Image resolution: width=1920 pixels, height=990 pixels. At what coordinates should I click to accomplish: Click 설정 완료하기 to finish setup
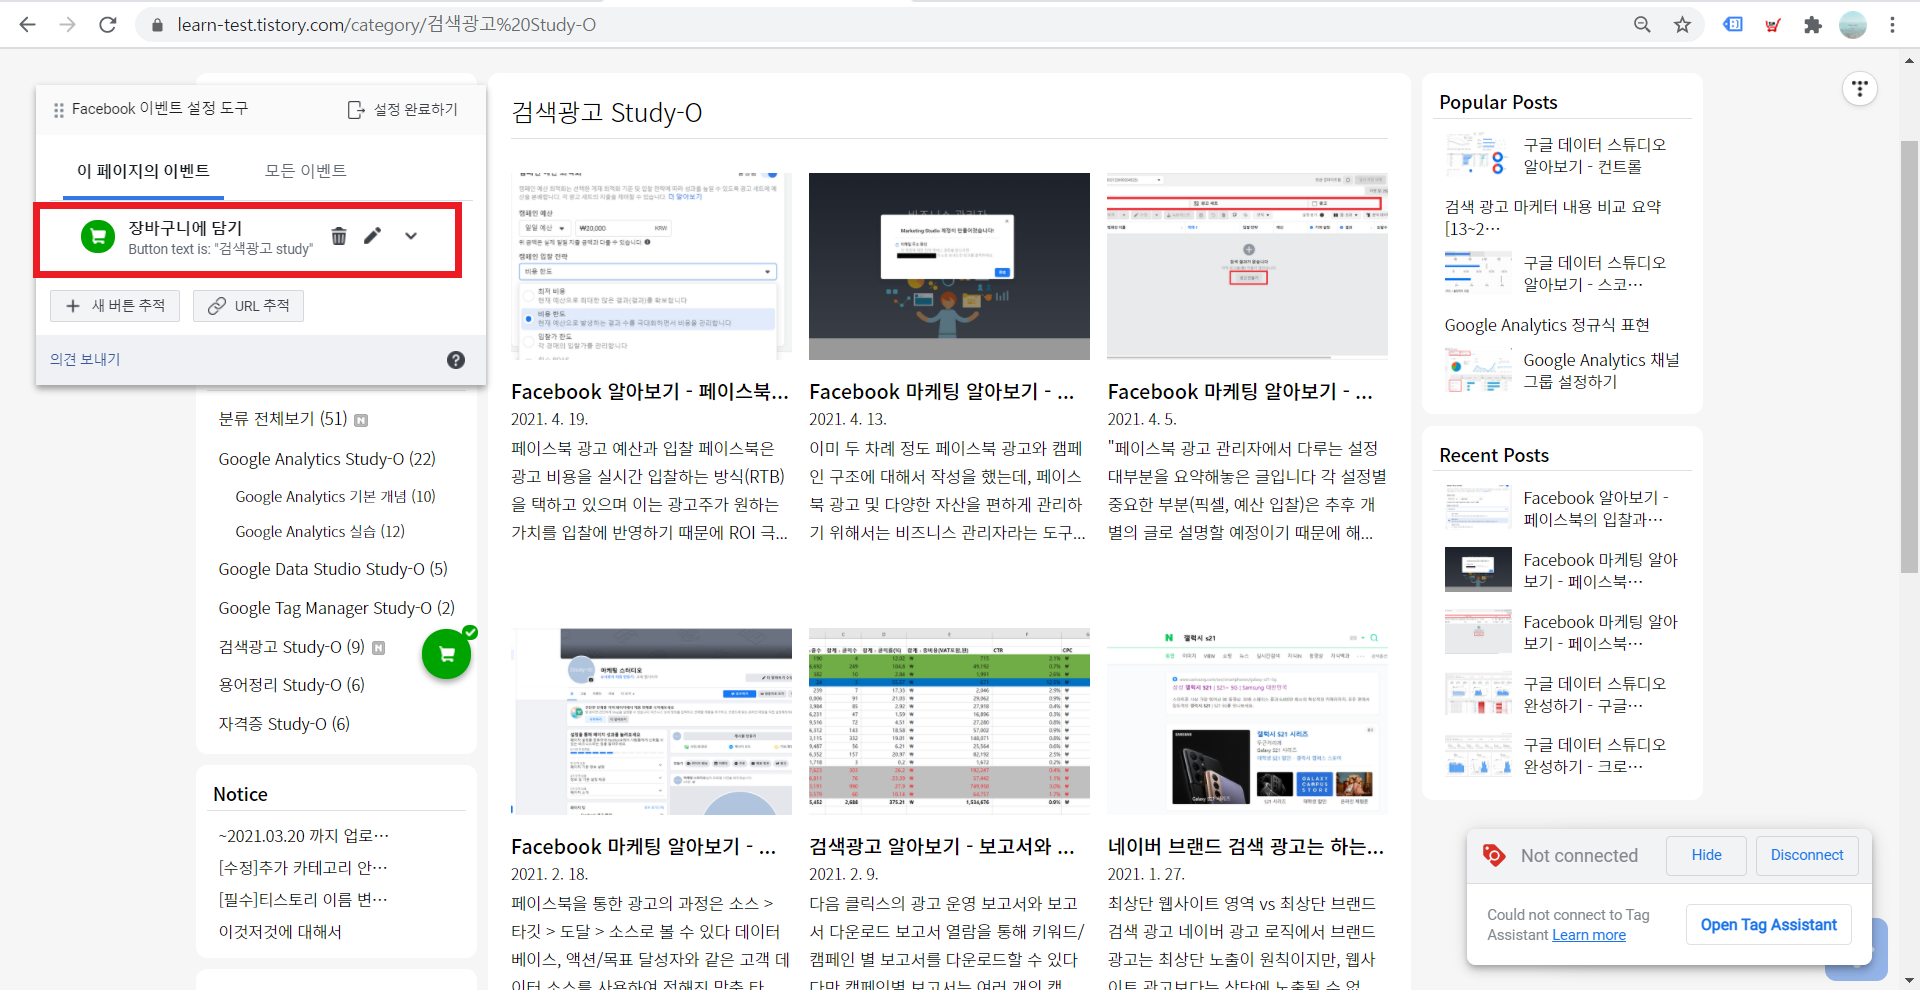click(x=402, y=109)
